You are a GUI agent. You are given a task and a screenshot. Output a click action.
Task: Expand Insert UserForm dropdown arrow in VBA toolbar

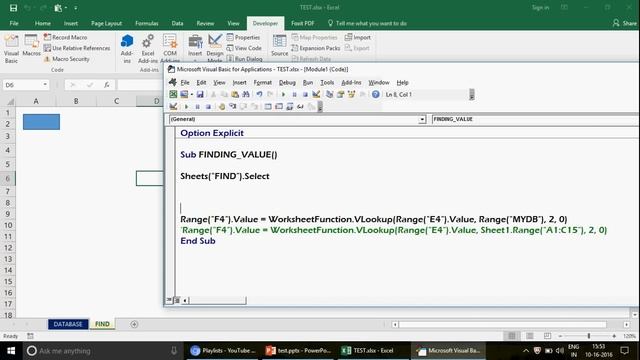click(x=191, y=94)
